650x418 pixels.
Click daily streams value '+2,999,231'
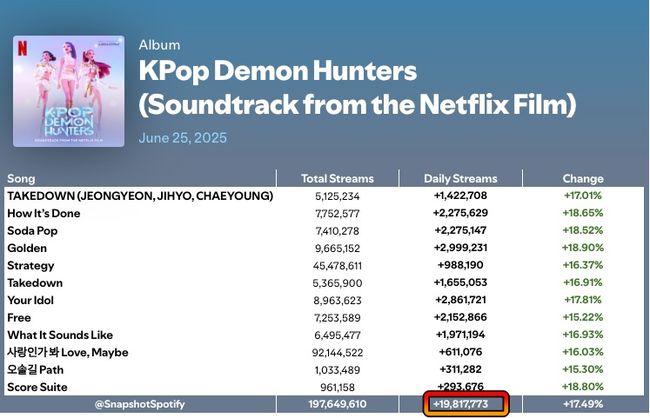461,248
